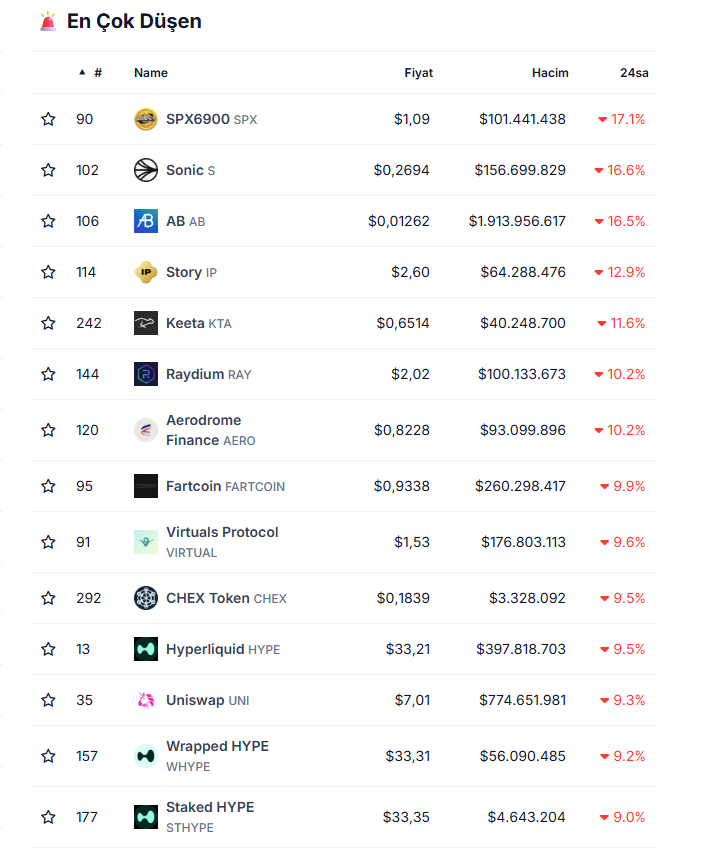
Task: Sort table by 24sa column header
Action: click(x=634, y=73)
